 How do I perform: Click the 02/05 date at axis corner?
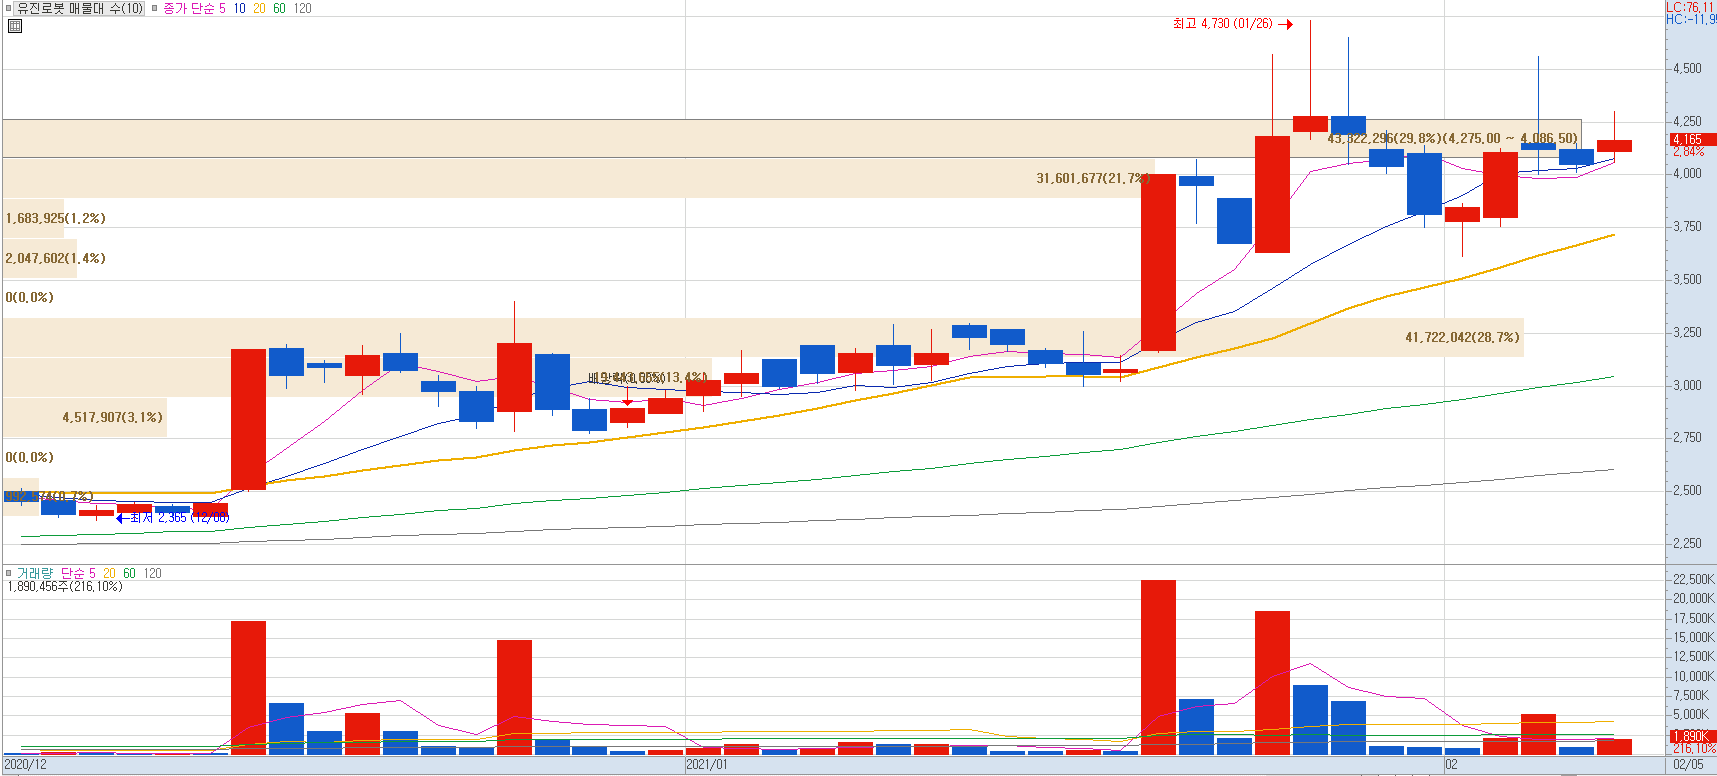click(x=1688, y=764)
